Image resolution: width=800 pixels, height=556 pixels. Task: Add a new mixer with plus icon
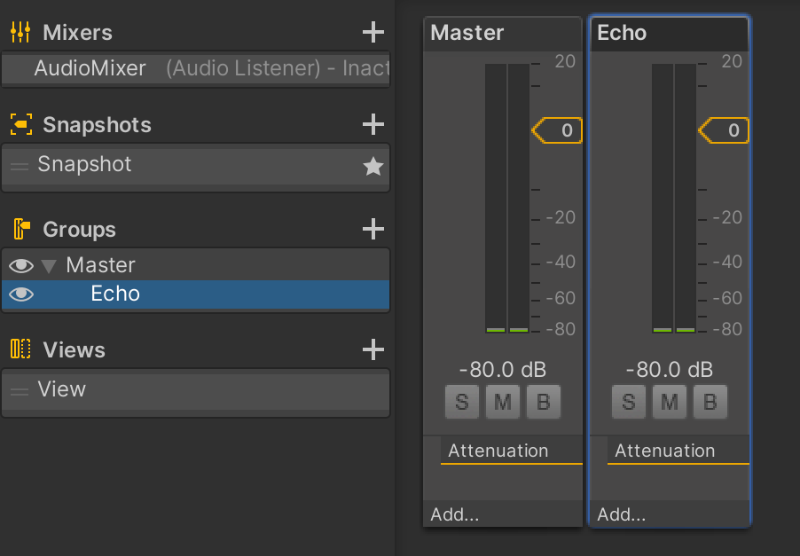click(373, 33)
